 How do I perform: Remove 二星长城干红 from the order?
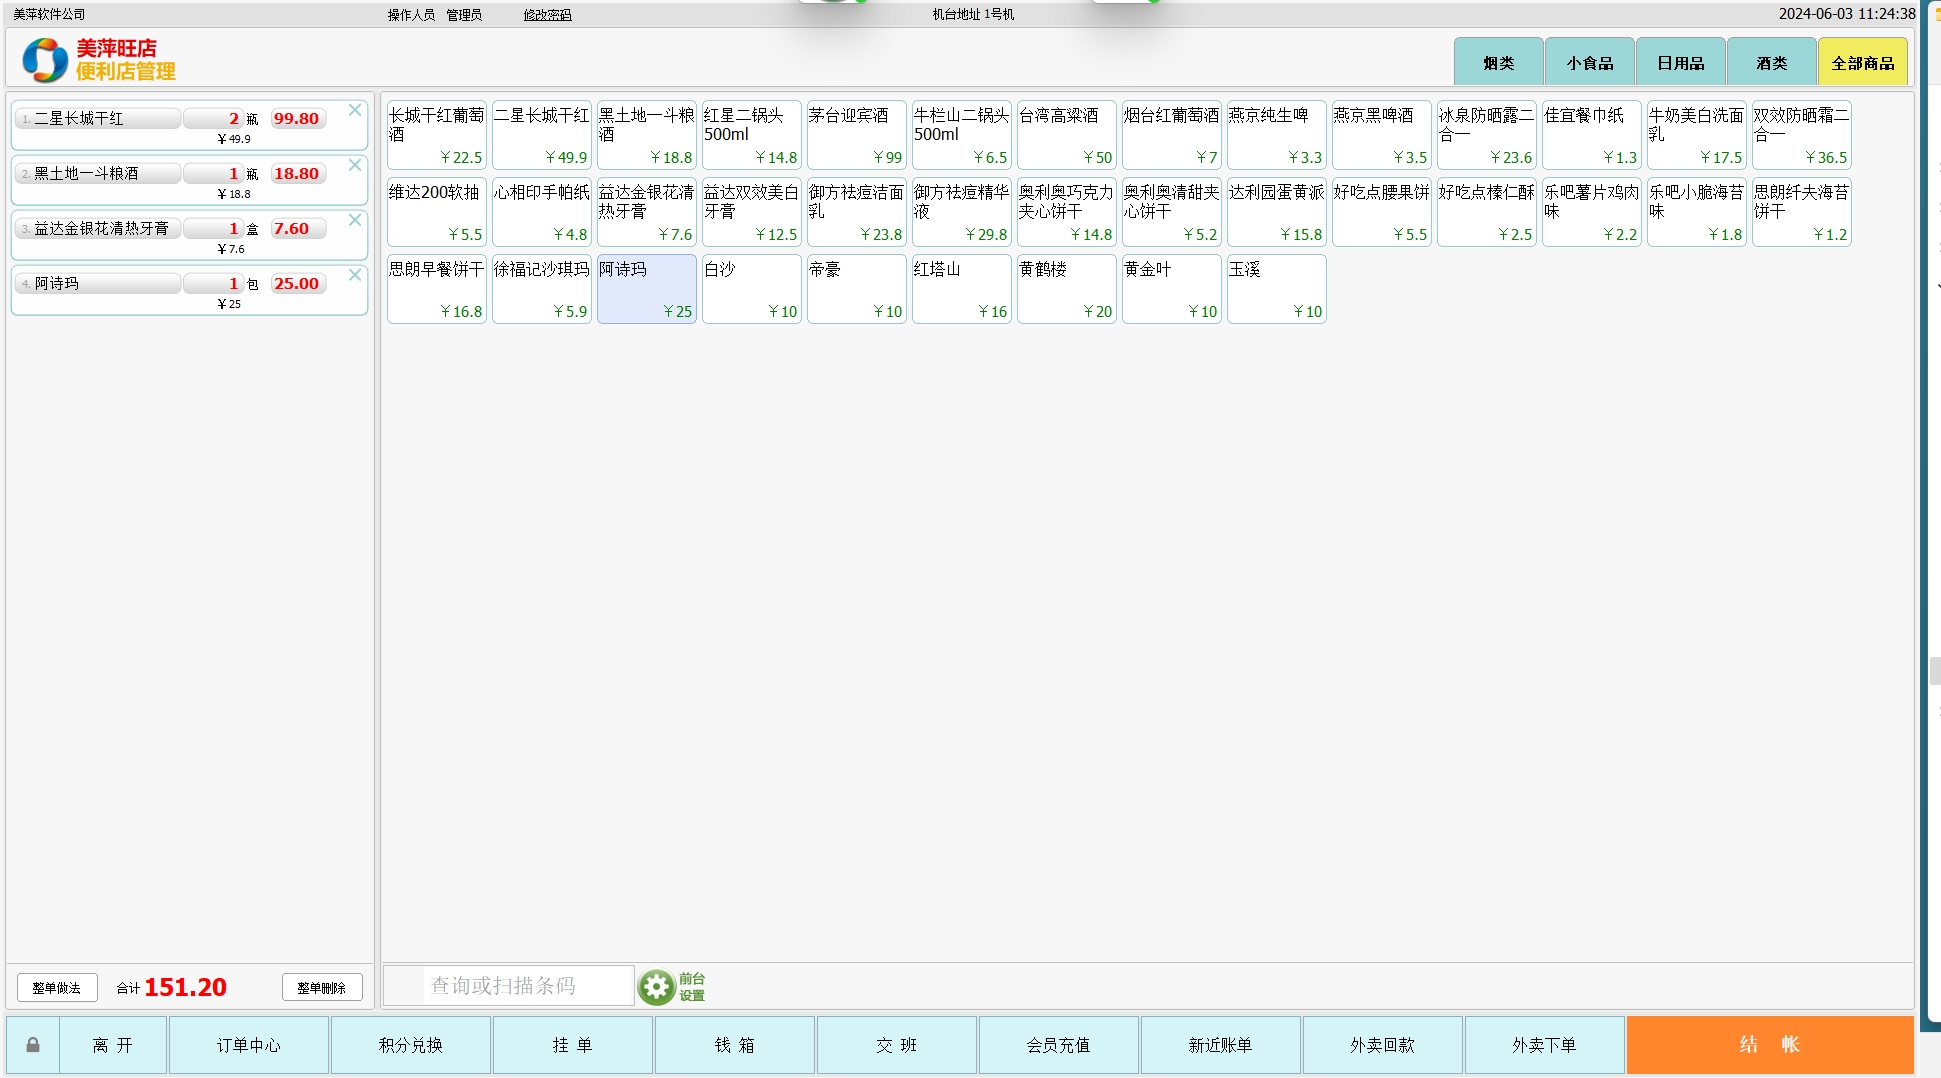click(355, 110)
